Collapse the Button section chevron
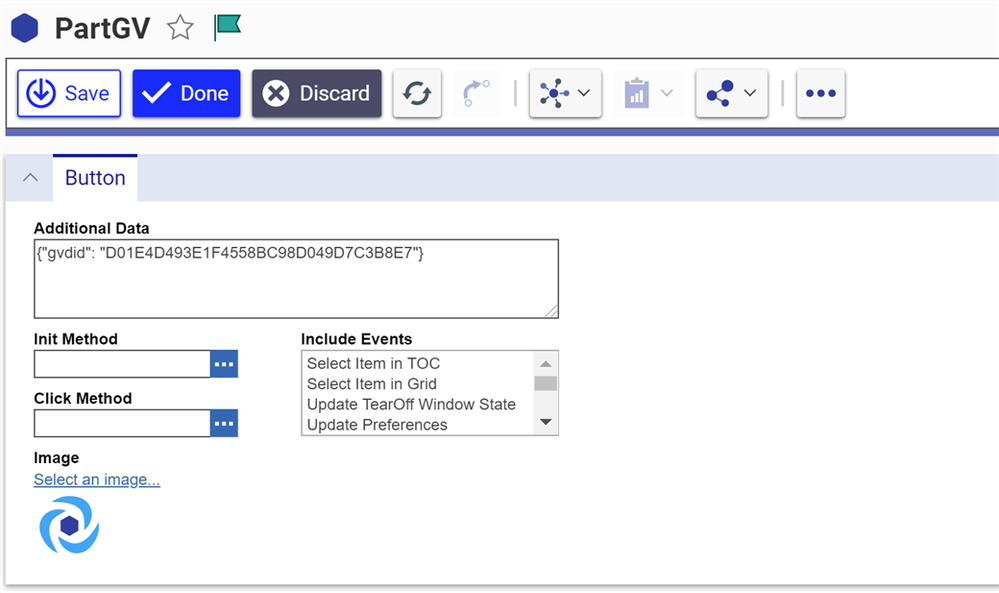Screen dimensions: 999x593 (30, 178)
